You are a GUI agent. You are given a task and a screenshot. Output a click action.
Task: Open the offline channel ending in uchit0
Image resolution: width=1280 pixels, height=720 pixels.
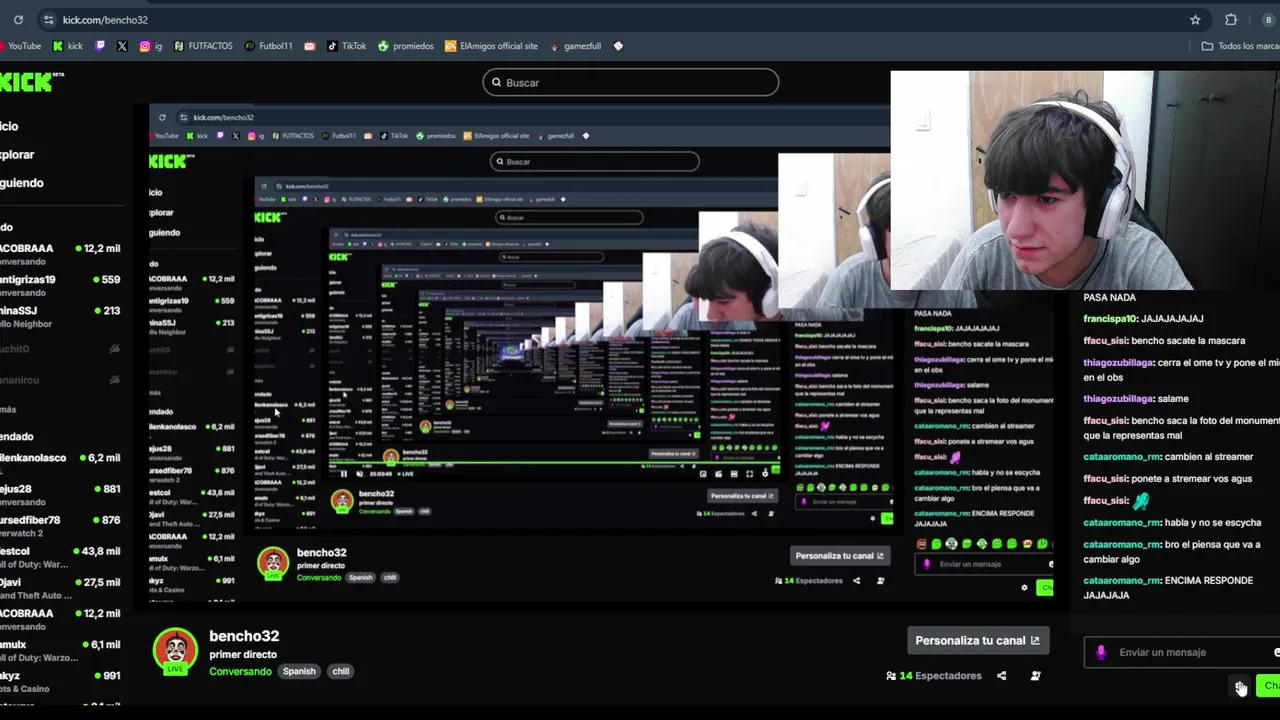pos(60,349)
